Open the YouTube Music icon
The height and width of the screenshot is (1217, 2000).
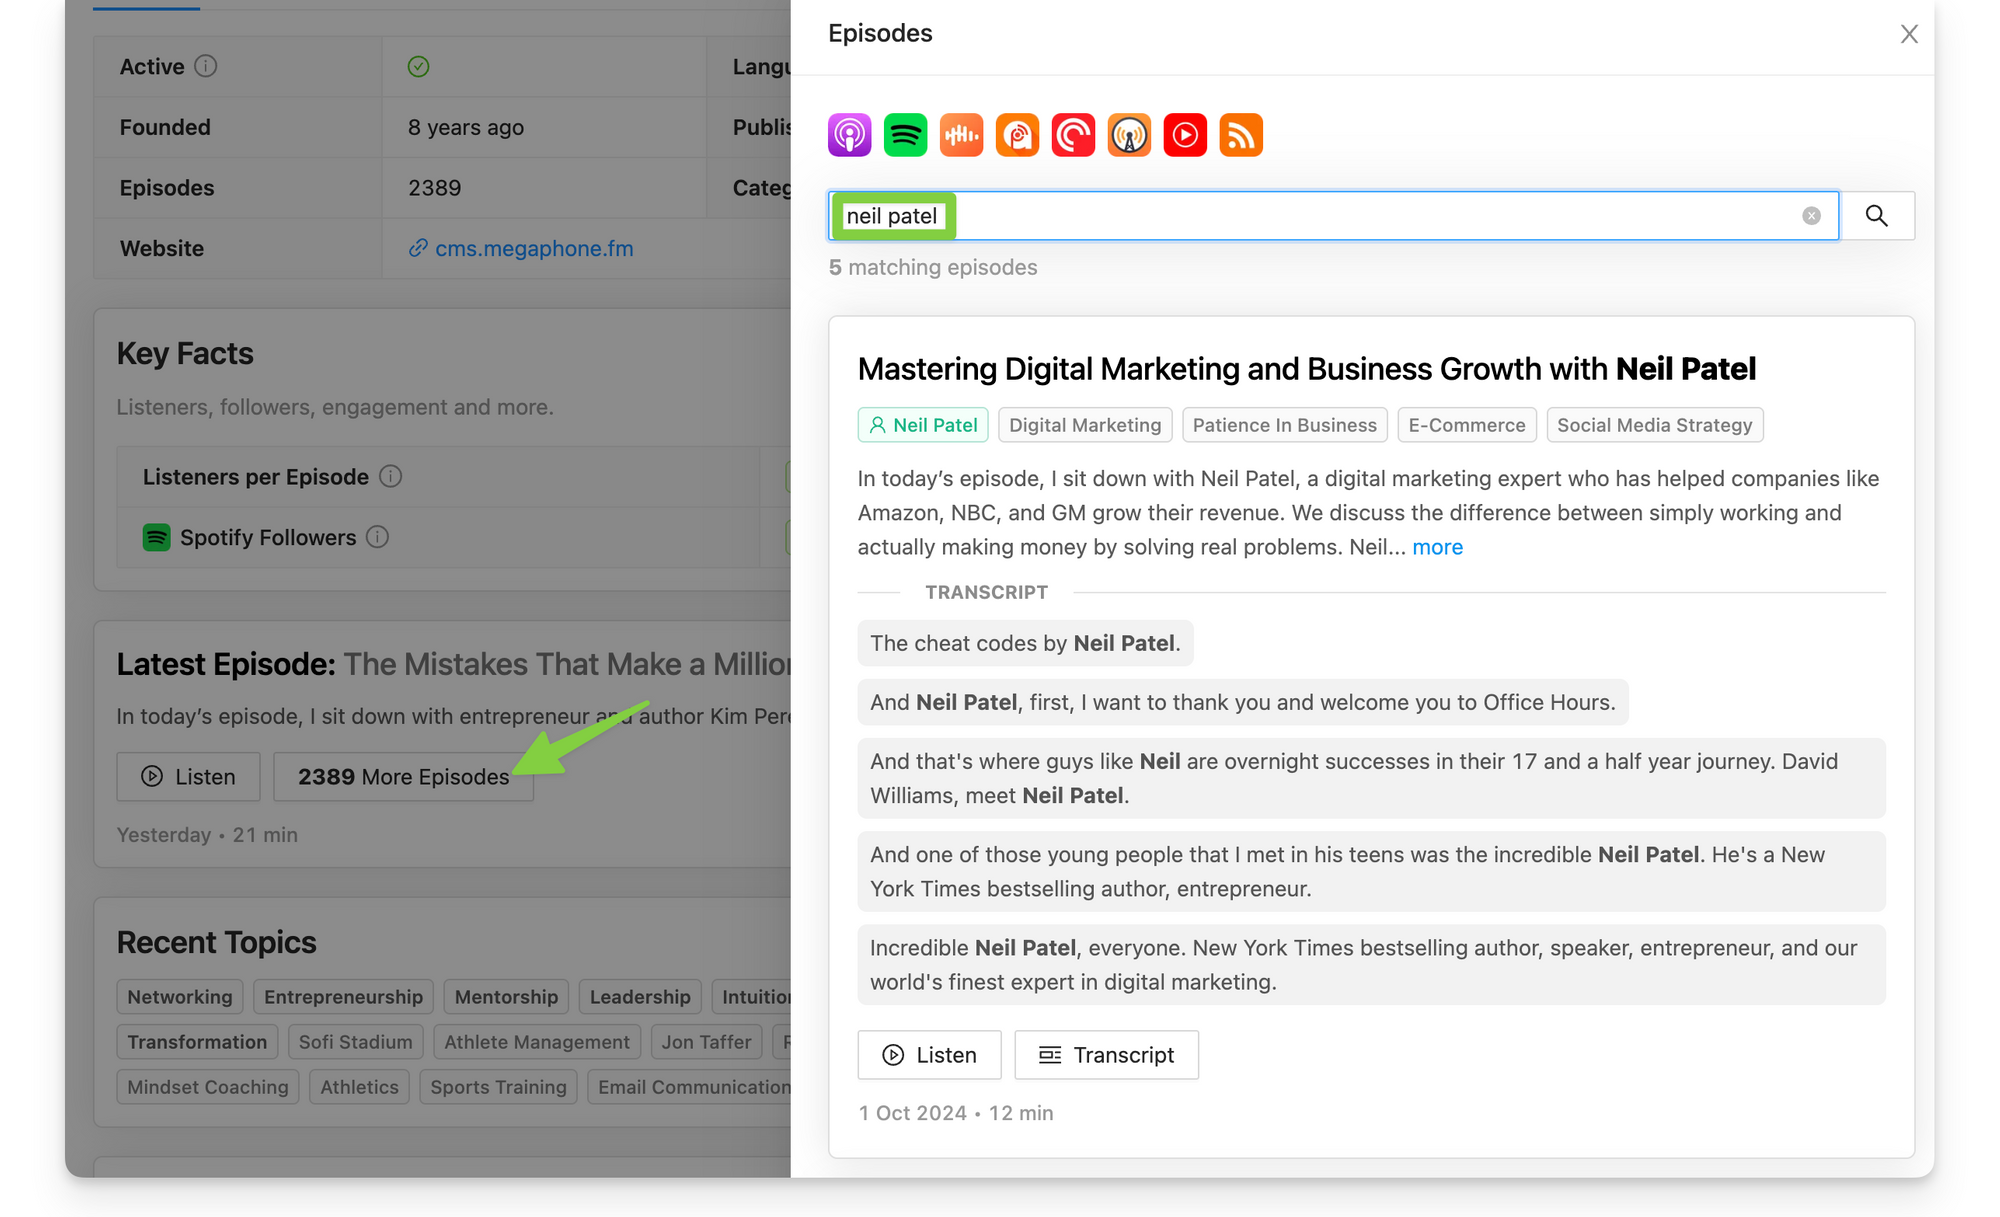1185,135
